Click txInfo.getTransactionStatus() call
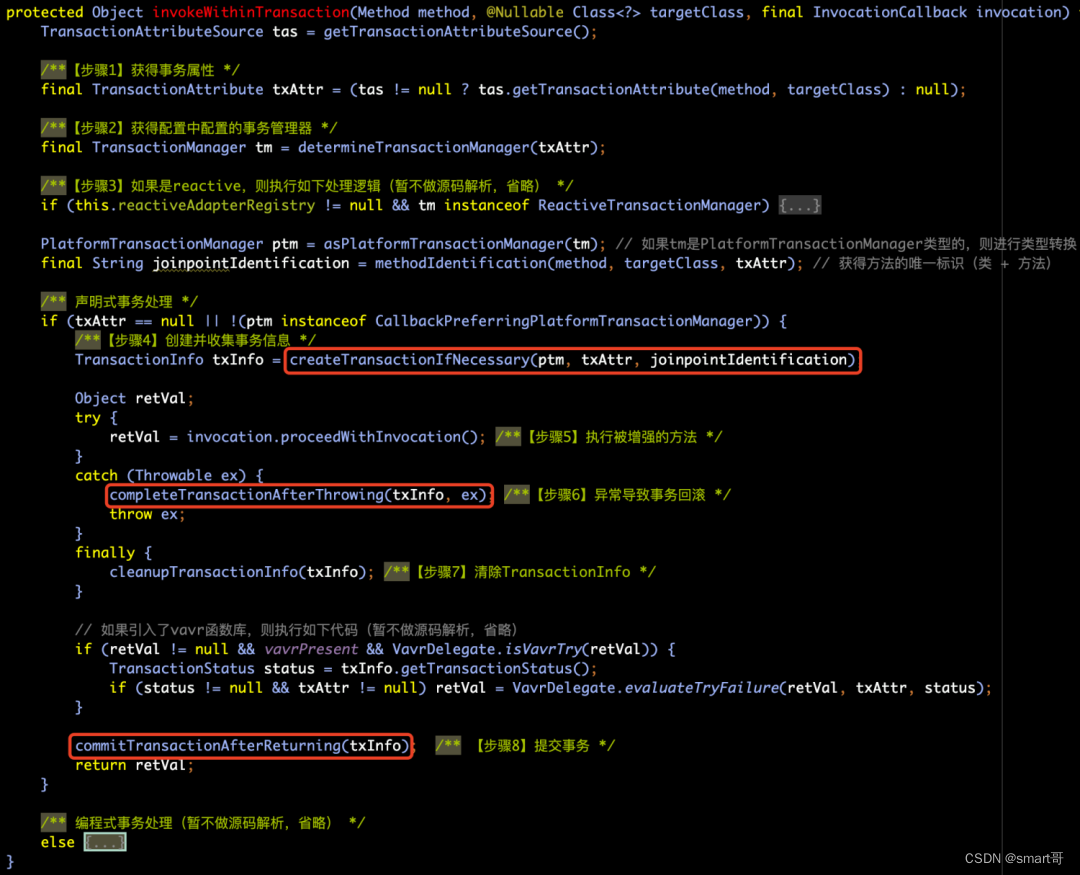 [465, 668]
